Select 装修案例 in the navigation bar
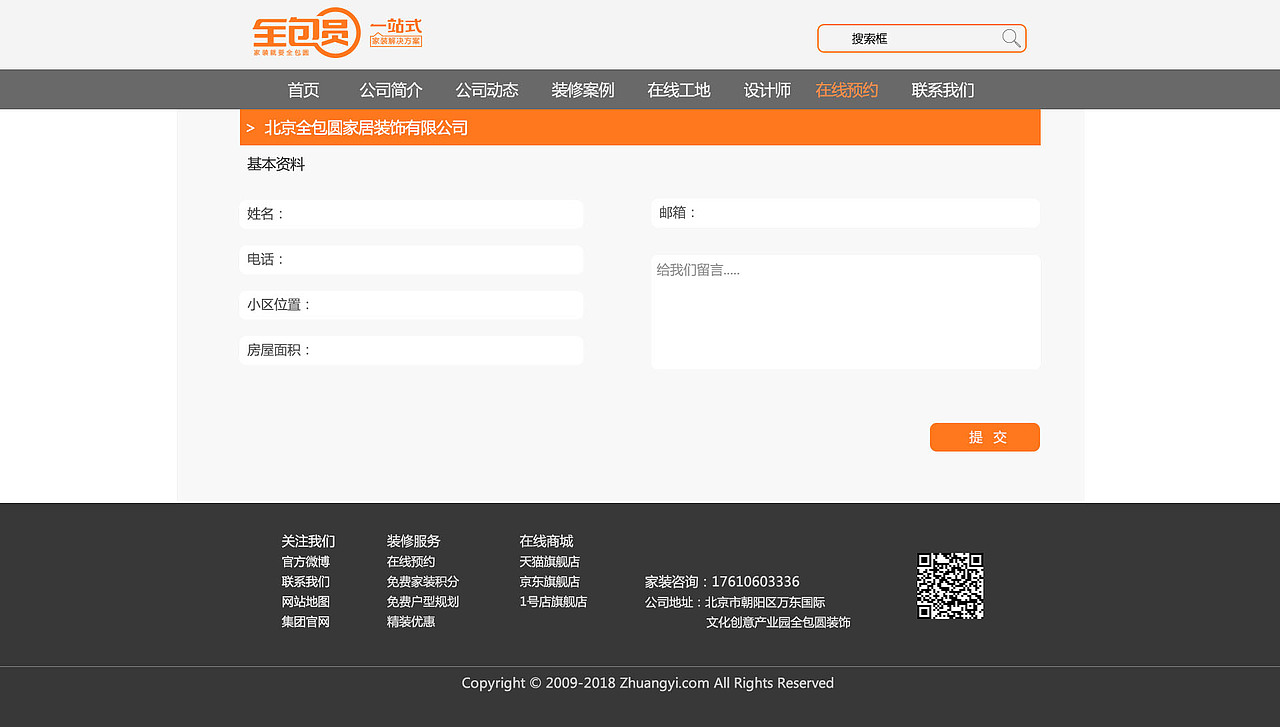Image resolution: width=1280 pixels, height=727 pixels. 583,90
